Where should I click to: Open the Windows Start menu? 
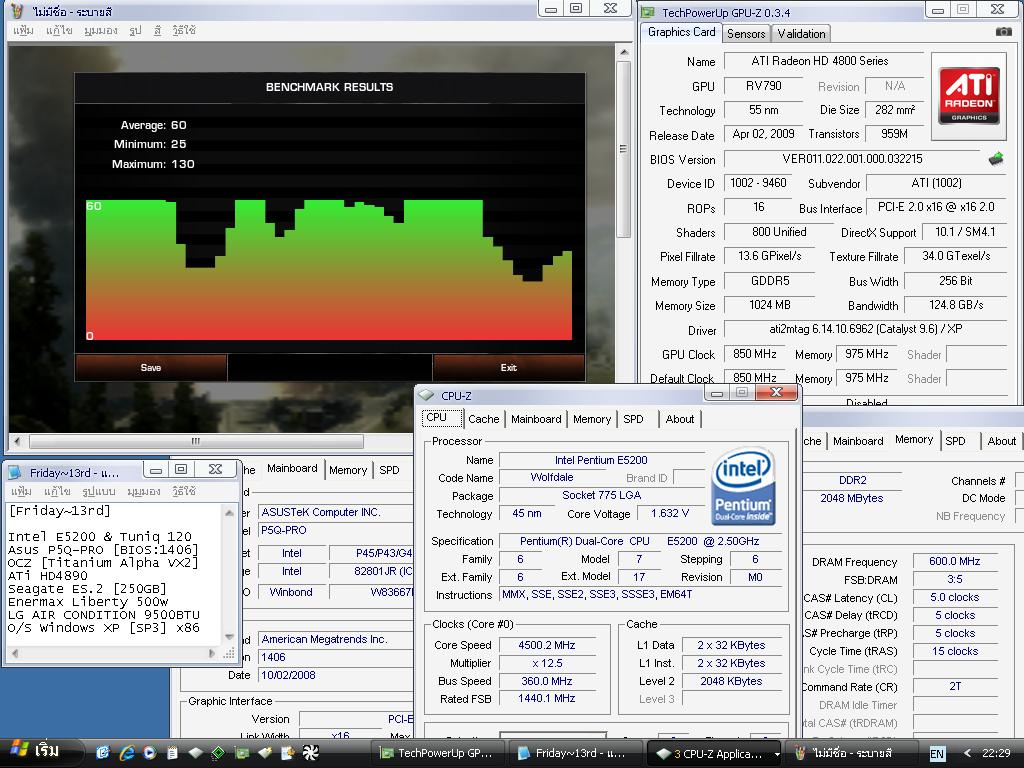[35, 751]
